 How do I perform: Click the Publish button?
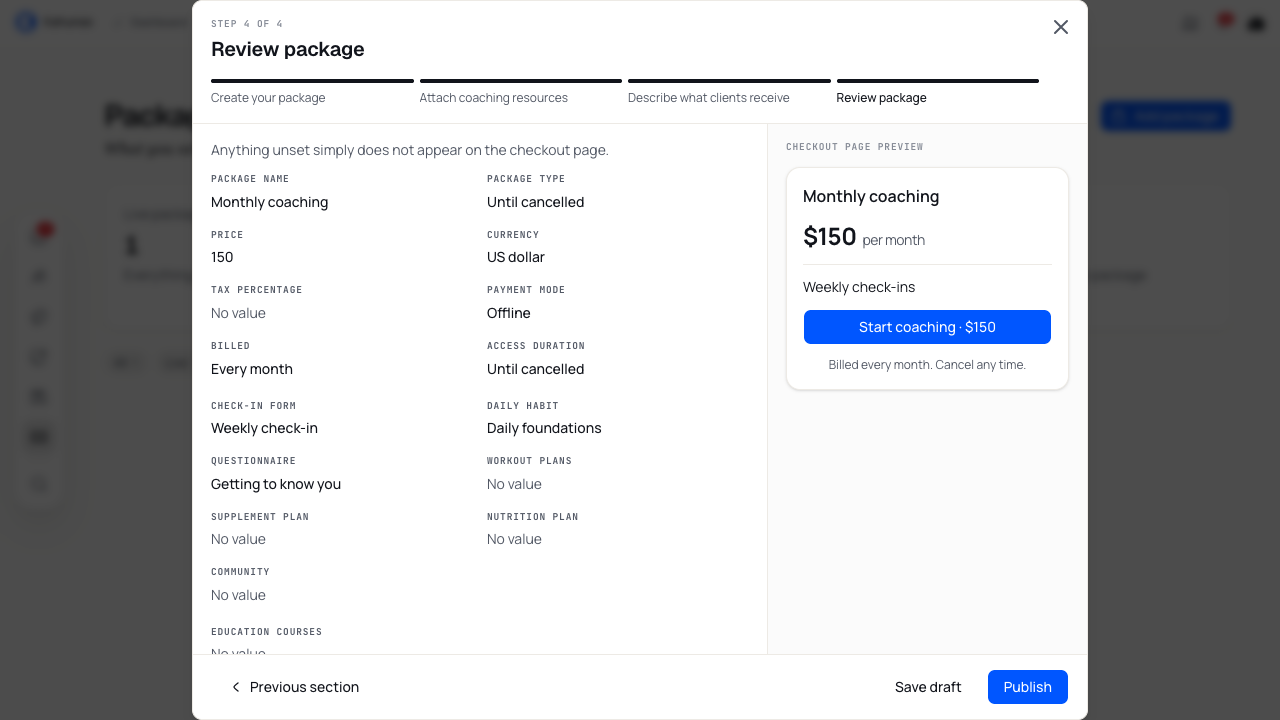1027,687
